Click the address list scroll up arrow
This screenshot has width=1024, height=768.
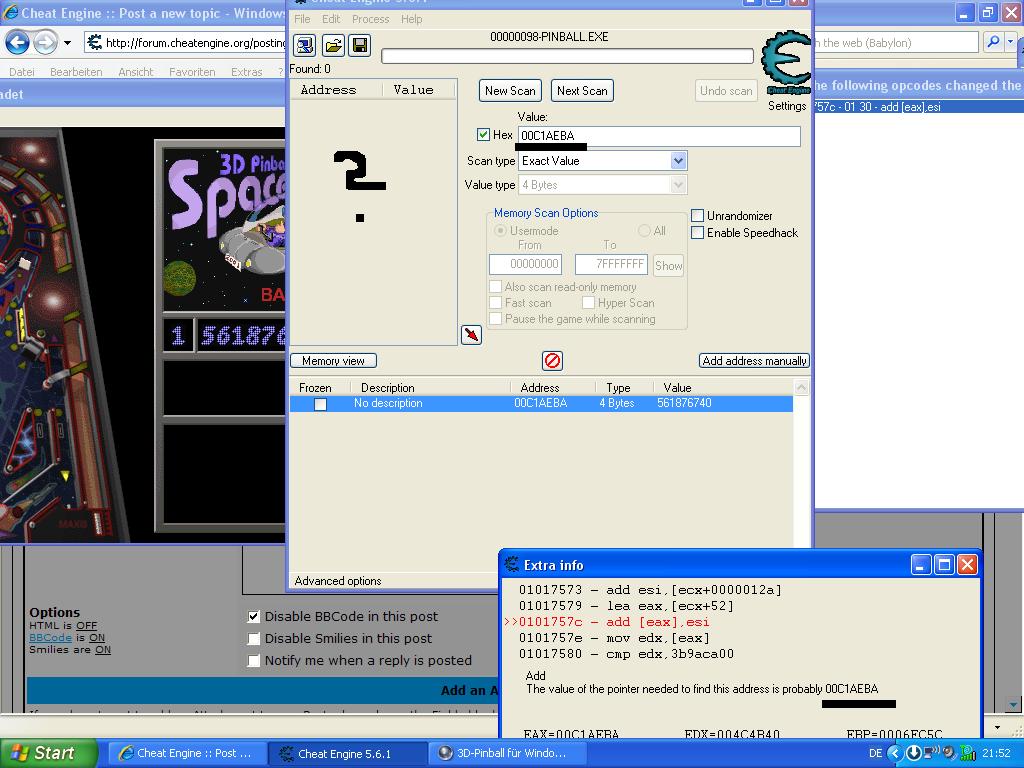801,387
